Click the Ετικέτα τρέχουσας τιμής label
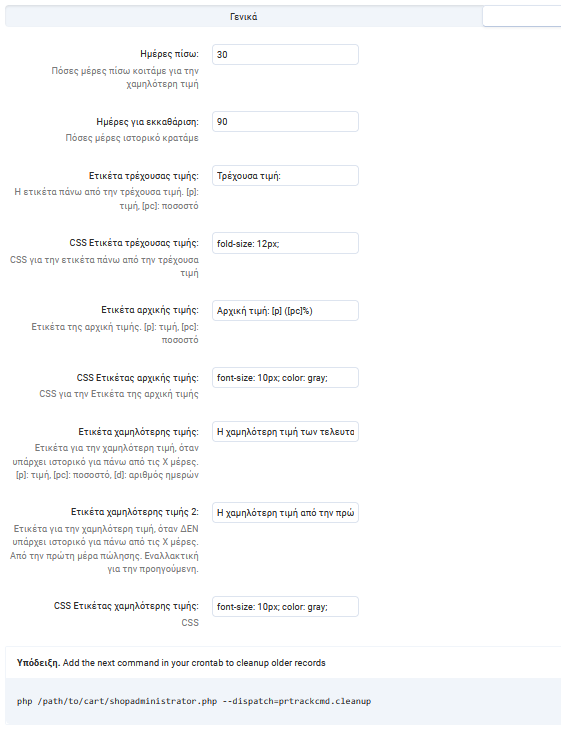Image resolution: width=561 pixels, height=750 pixels. (x=143, y=176)
